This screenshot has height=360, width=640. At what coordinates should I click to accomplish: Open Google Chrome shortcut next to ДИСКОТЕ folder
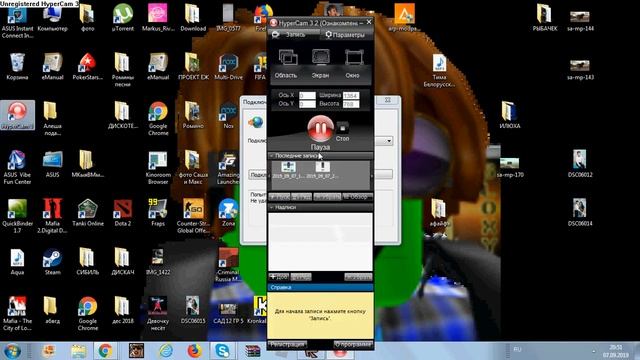tap(158, 118)
